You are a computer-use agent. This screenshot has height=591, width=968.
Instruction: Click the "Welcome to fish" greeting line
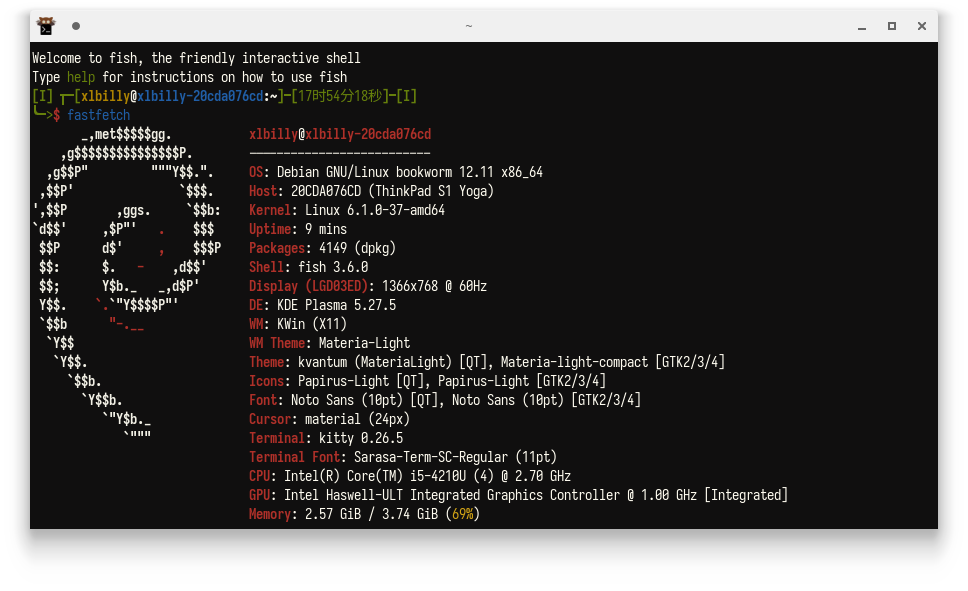(x=196, y=58)
